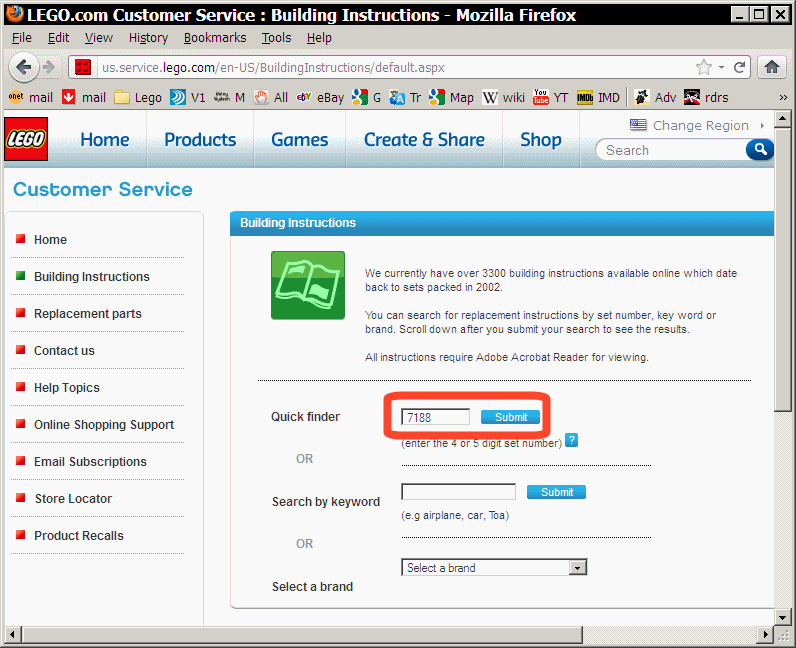The width and height of the screenshot is (796, 648).
Task: Show more bookmarks with the chevron
Action: [x=783, y=97]
